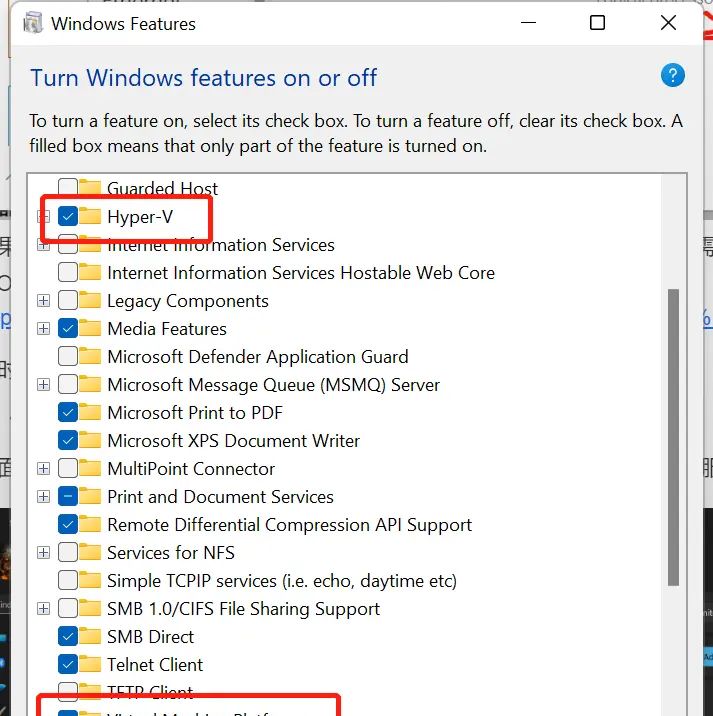Select Internet Information Services Hostable Web Core text
Viewport: 713px width, 716px height.
tap(301, 273)
